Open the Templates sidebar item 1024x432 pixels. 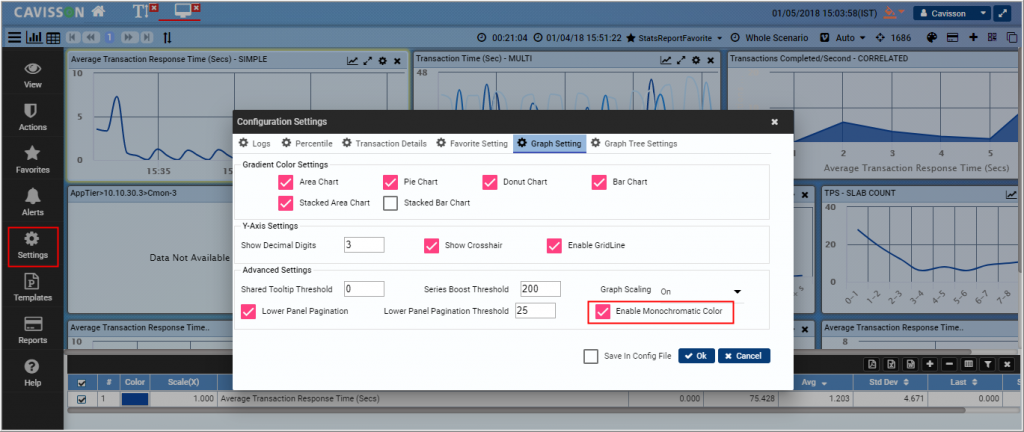click(32, 289)
